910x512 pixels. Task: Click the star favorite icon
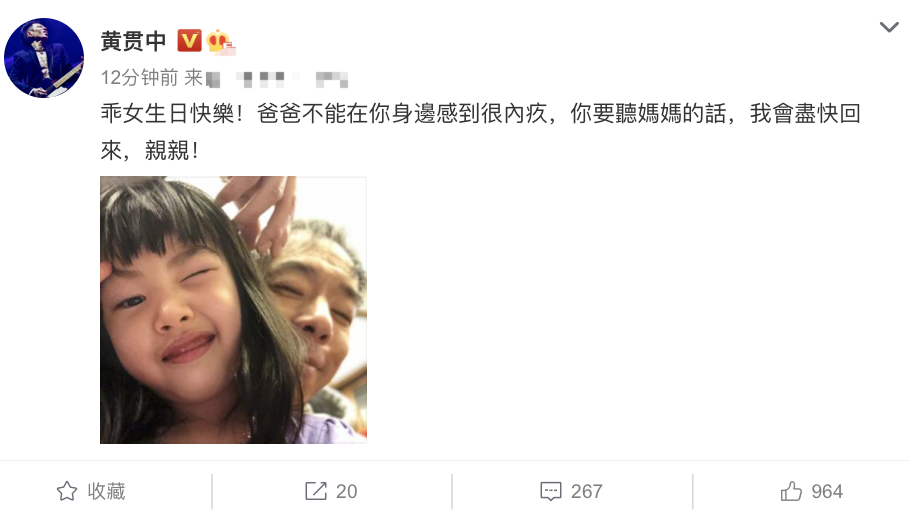pyautogui.click(x=67, y=491)
